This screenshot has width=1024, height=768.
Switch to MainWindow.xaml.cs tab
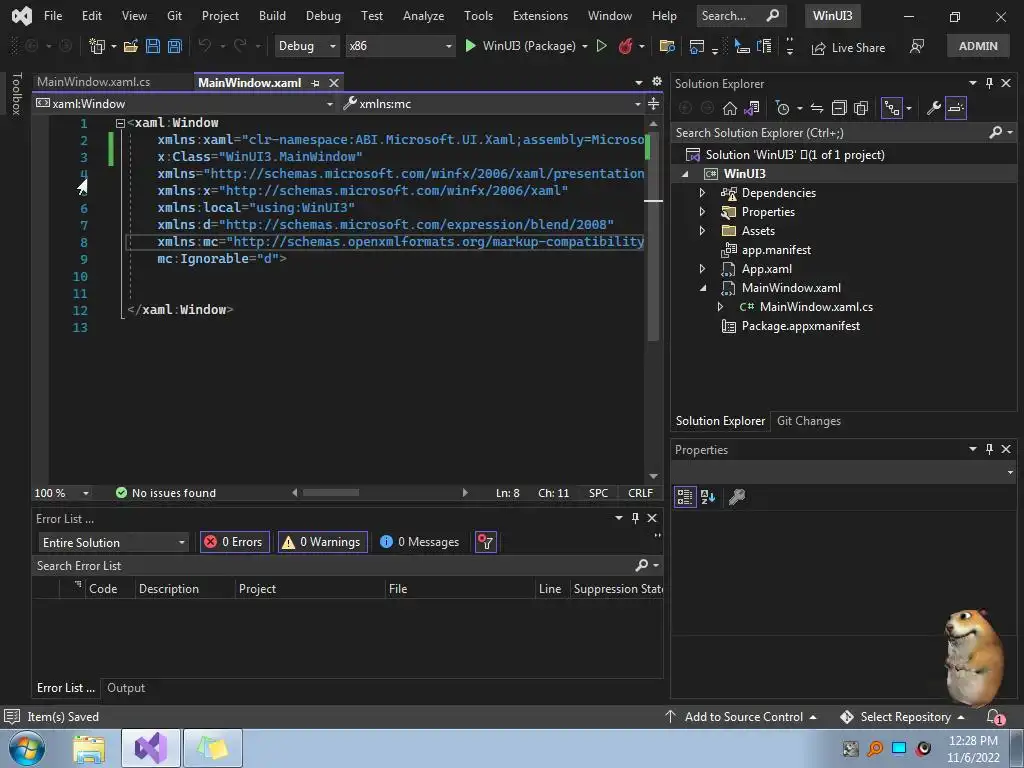coord(93,82)
